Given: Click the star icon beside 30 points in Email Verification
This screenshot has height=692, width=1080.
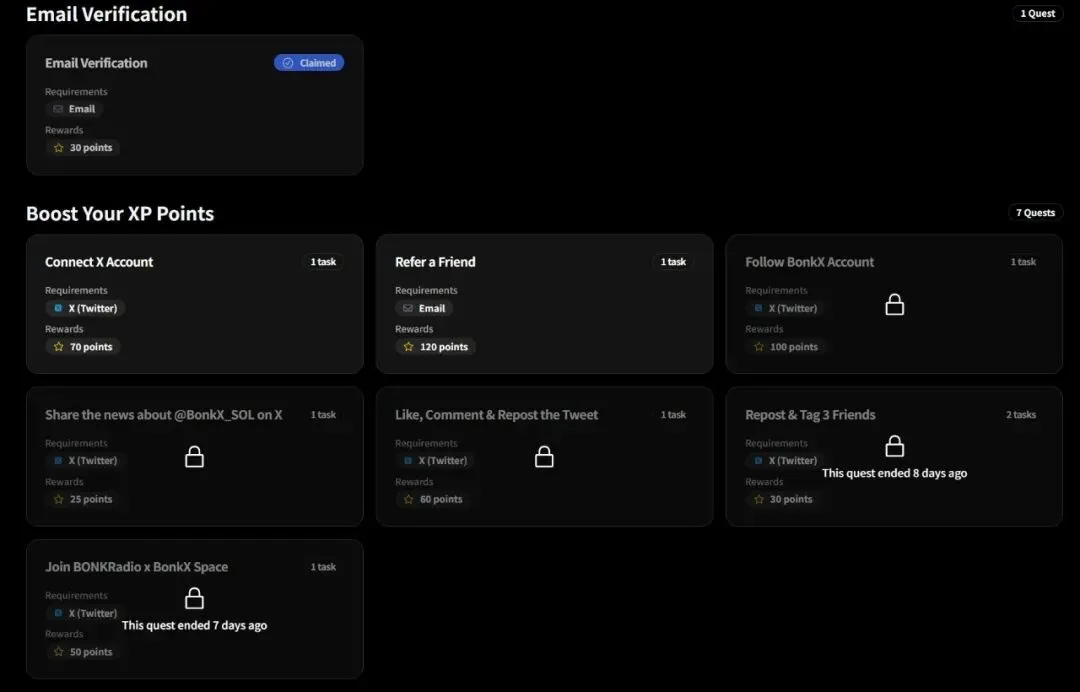Looking at the screenshot, I should pos(59,147).
